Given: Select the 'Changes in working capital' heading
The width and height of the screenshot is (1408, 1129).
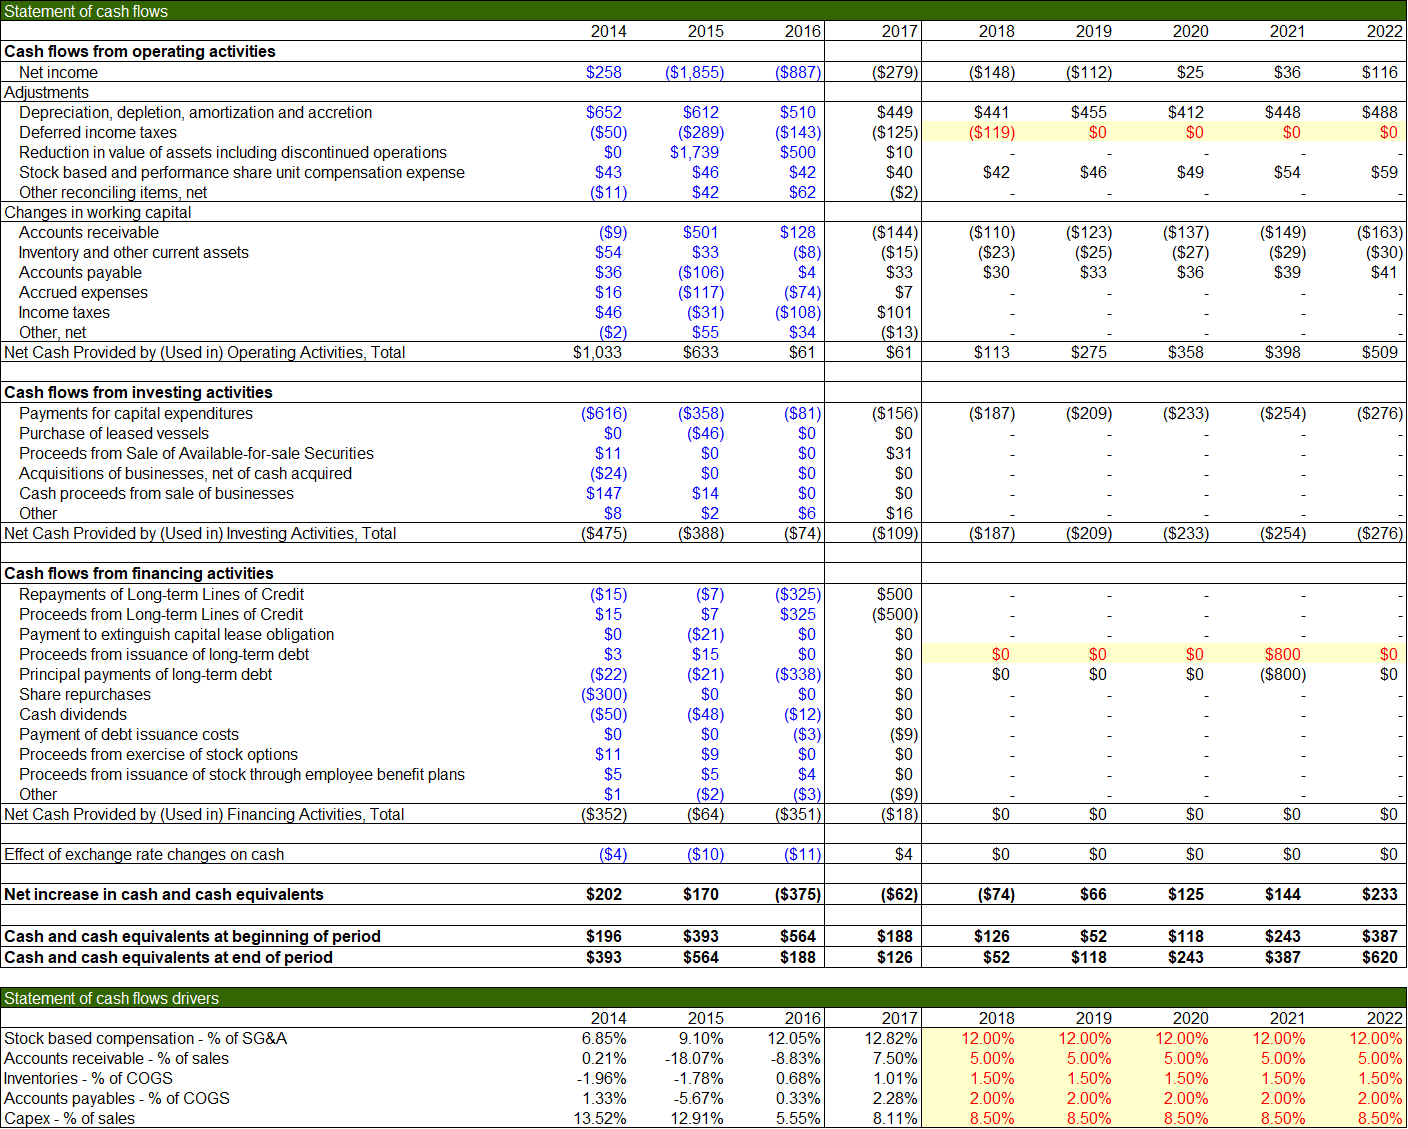Looking at the screenshot, I should 97,212.
